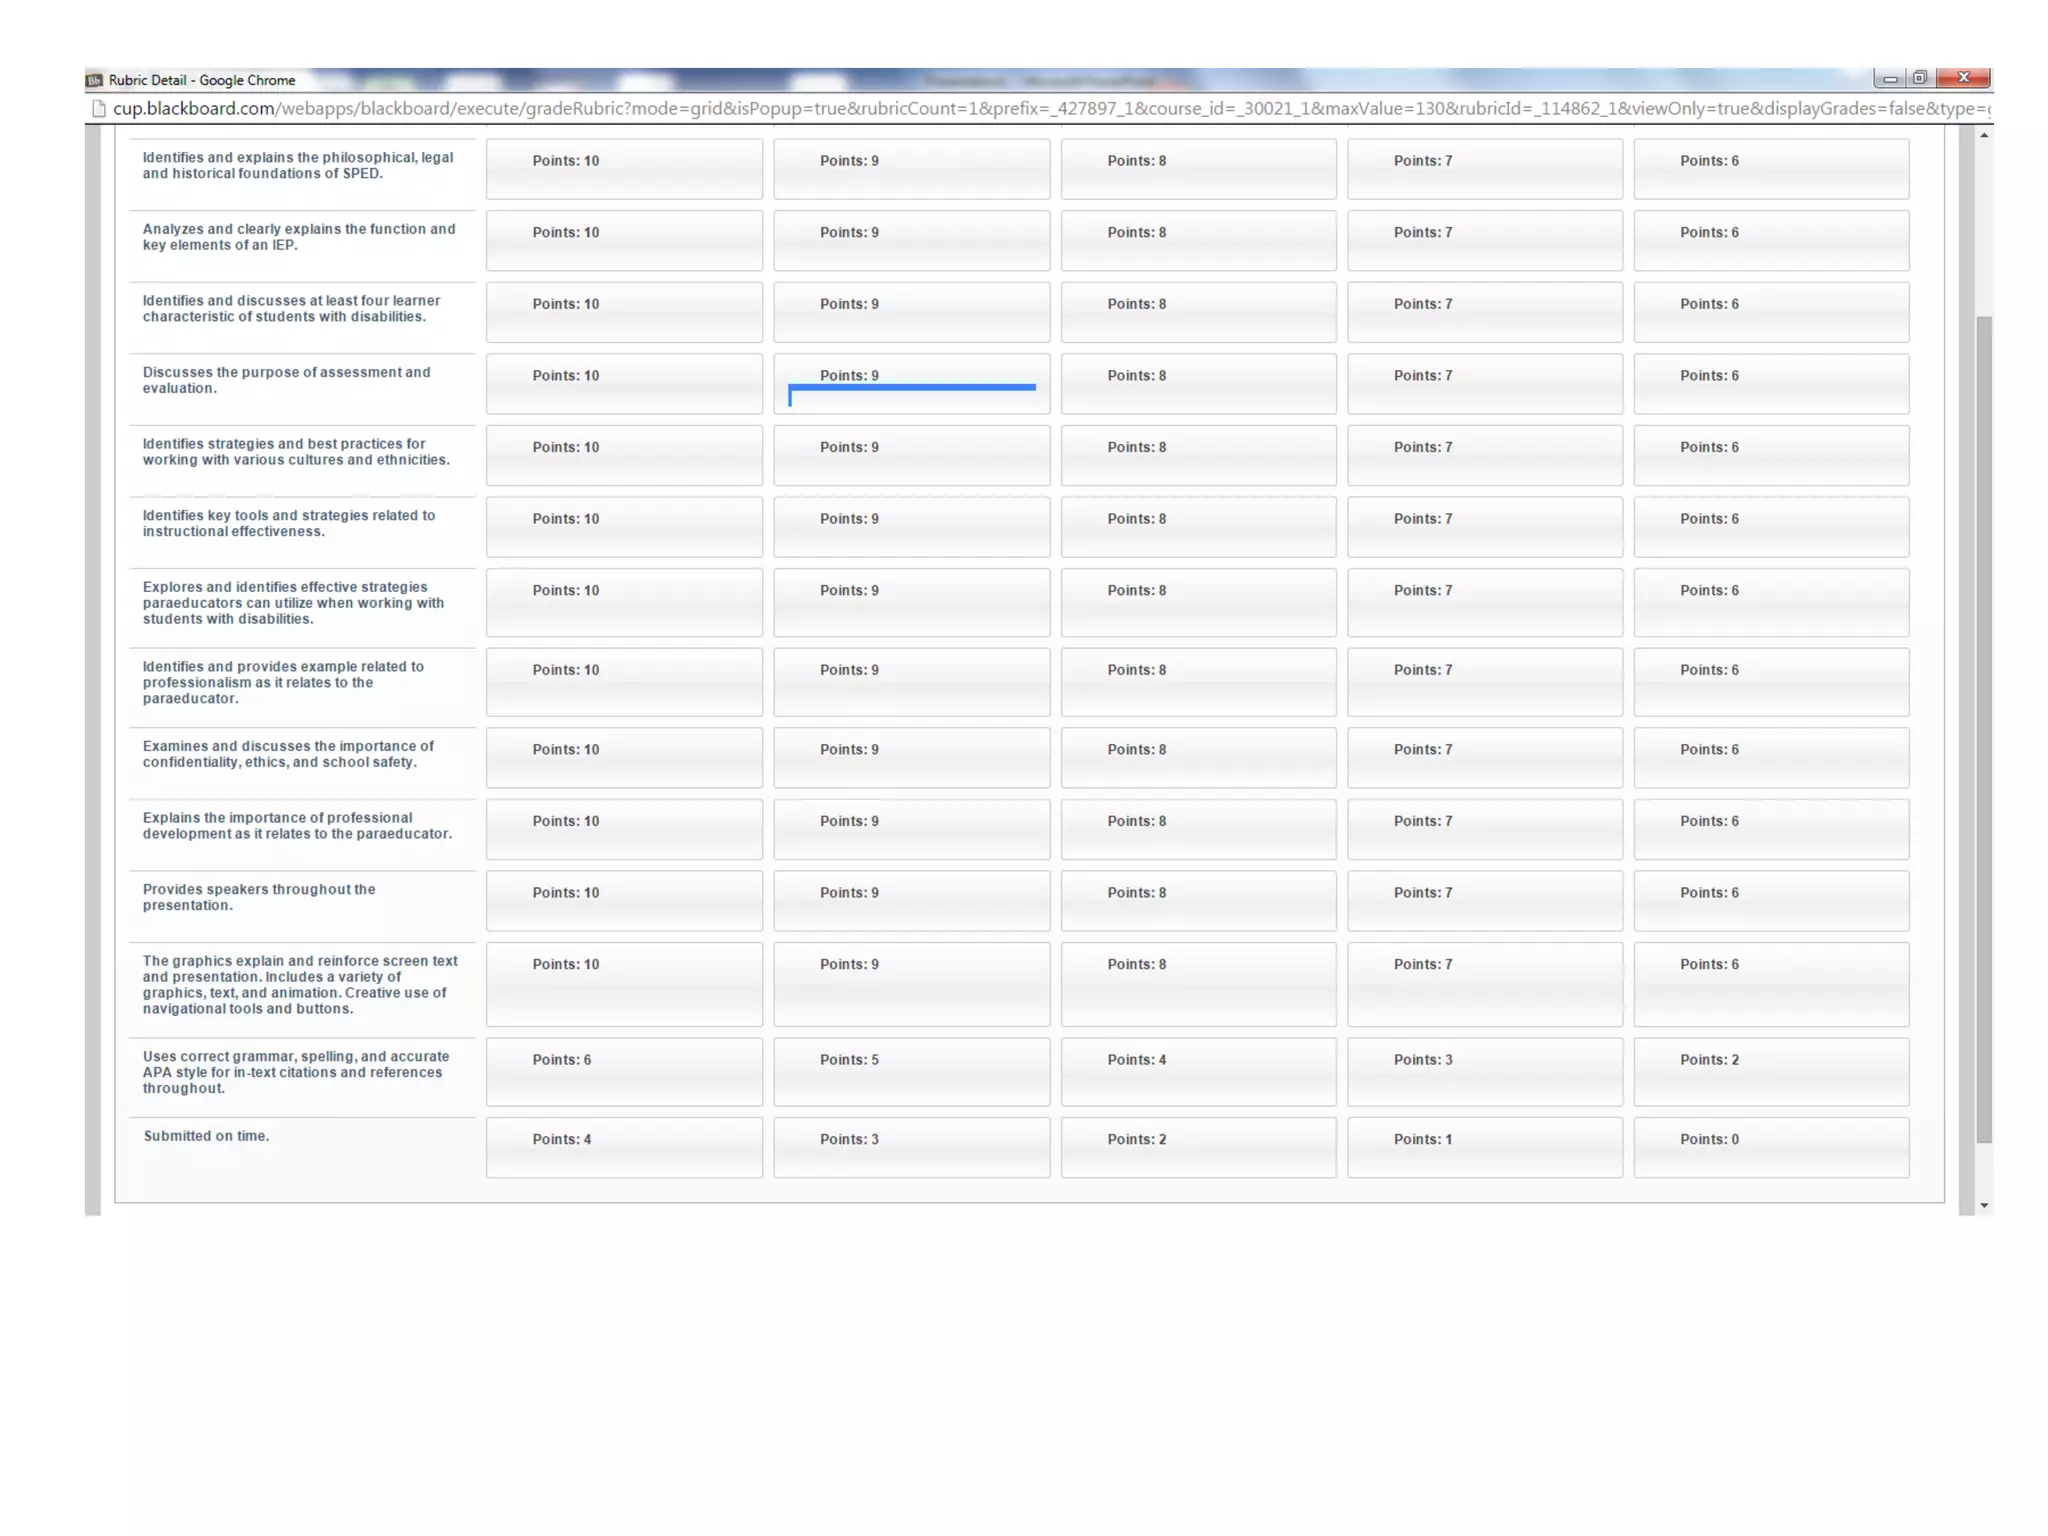Maximize the Rubric Detail window
This screenshot has width=2048, height=1536.
pyautogui.click(x=1920, y=78)
